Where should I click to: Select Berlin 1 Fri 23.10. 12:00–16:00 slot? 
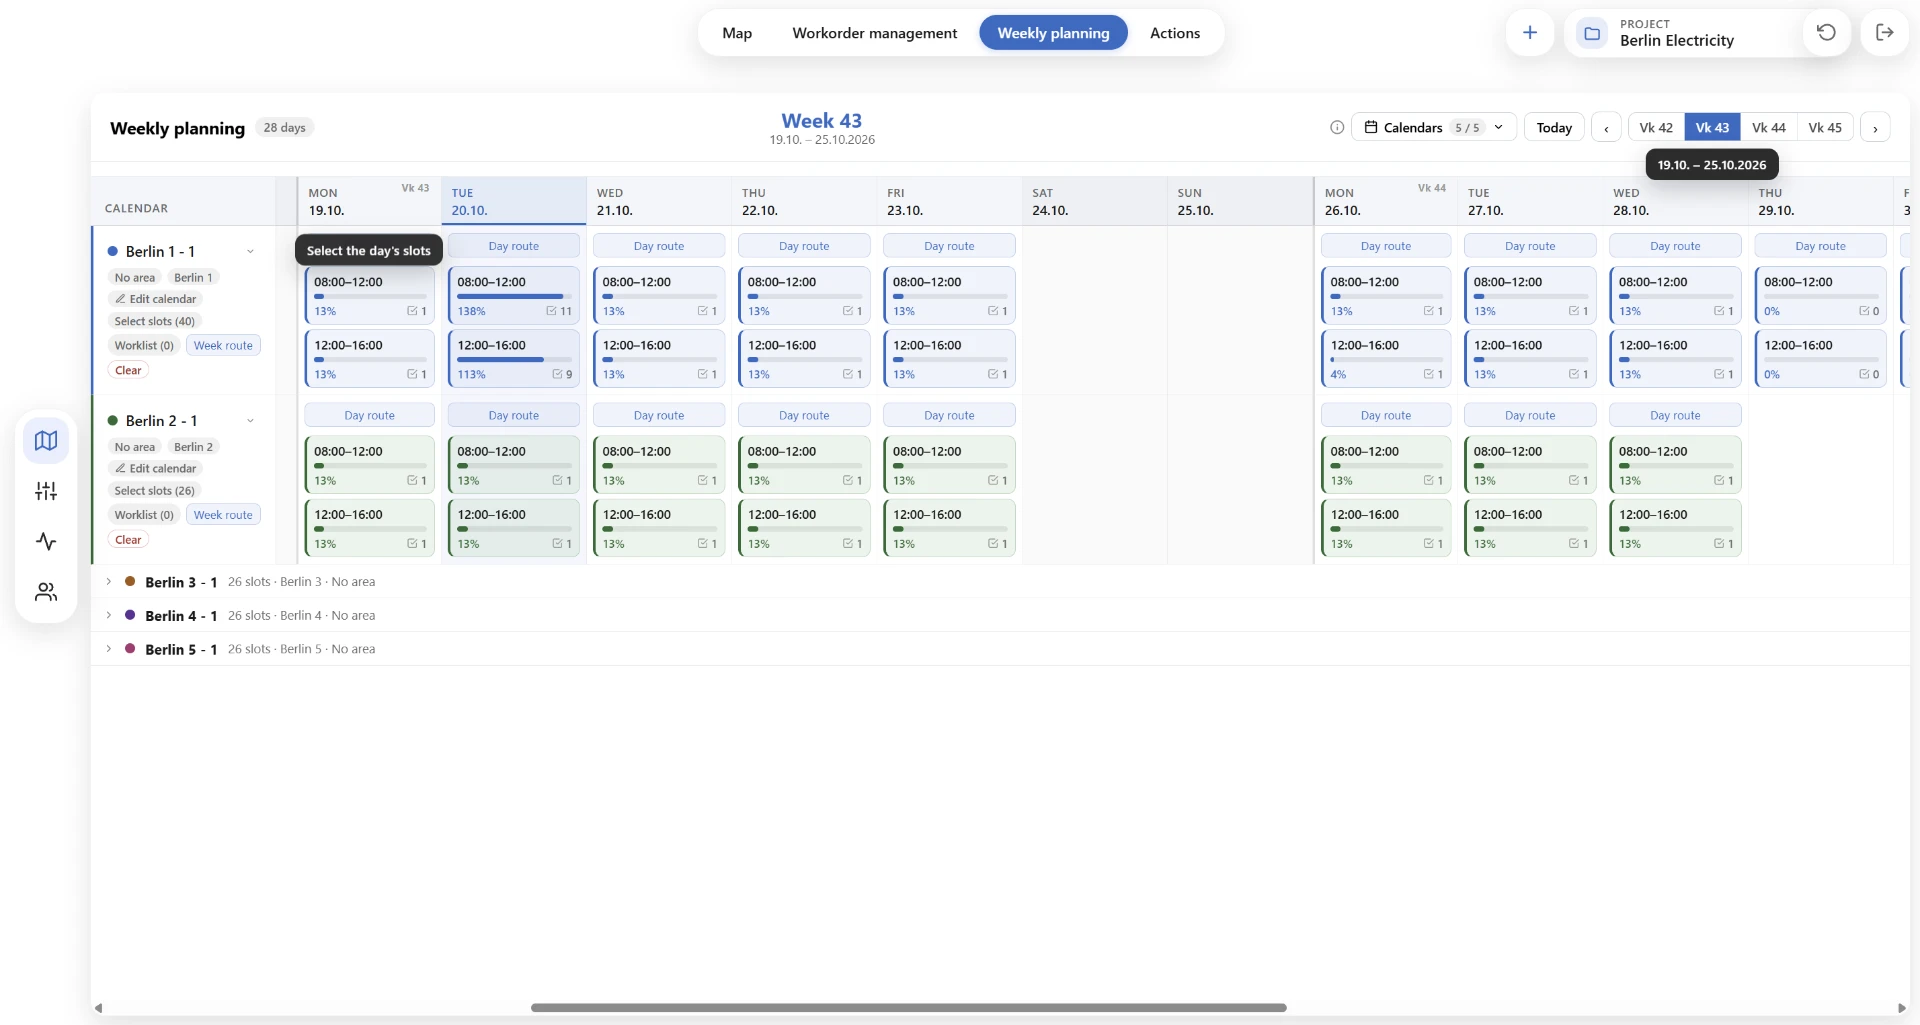[949, 358]
